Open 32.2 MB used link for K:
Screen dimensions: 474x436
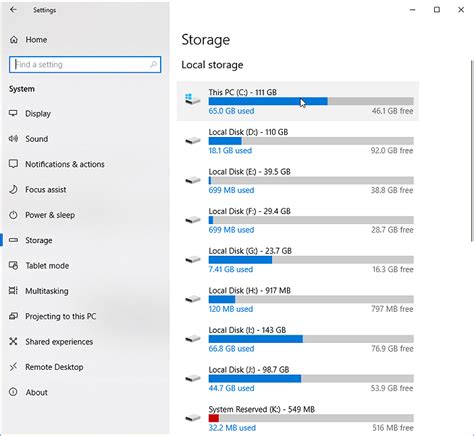point(232,428)
